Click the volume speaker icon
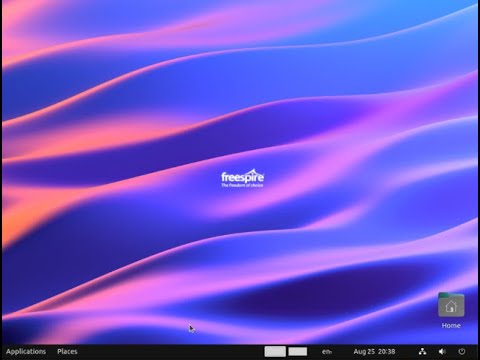480x360 pixels. pyautogui.click(x=442, y=351)
